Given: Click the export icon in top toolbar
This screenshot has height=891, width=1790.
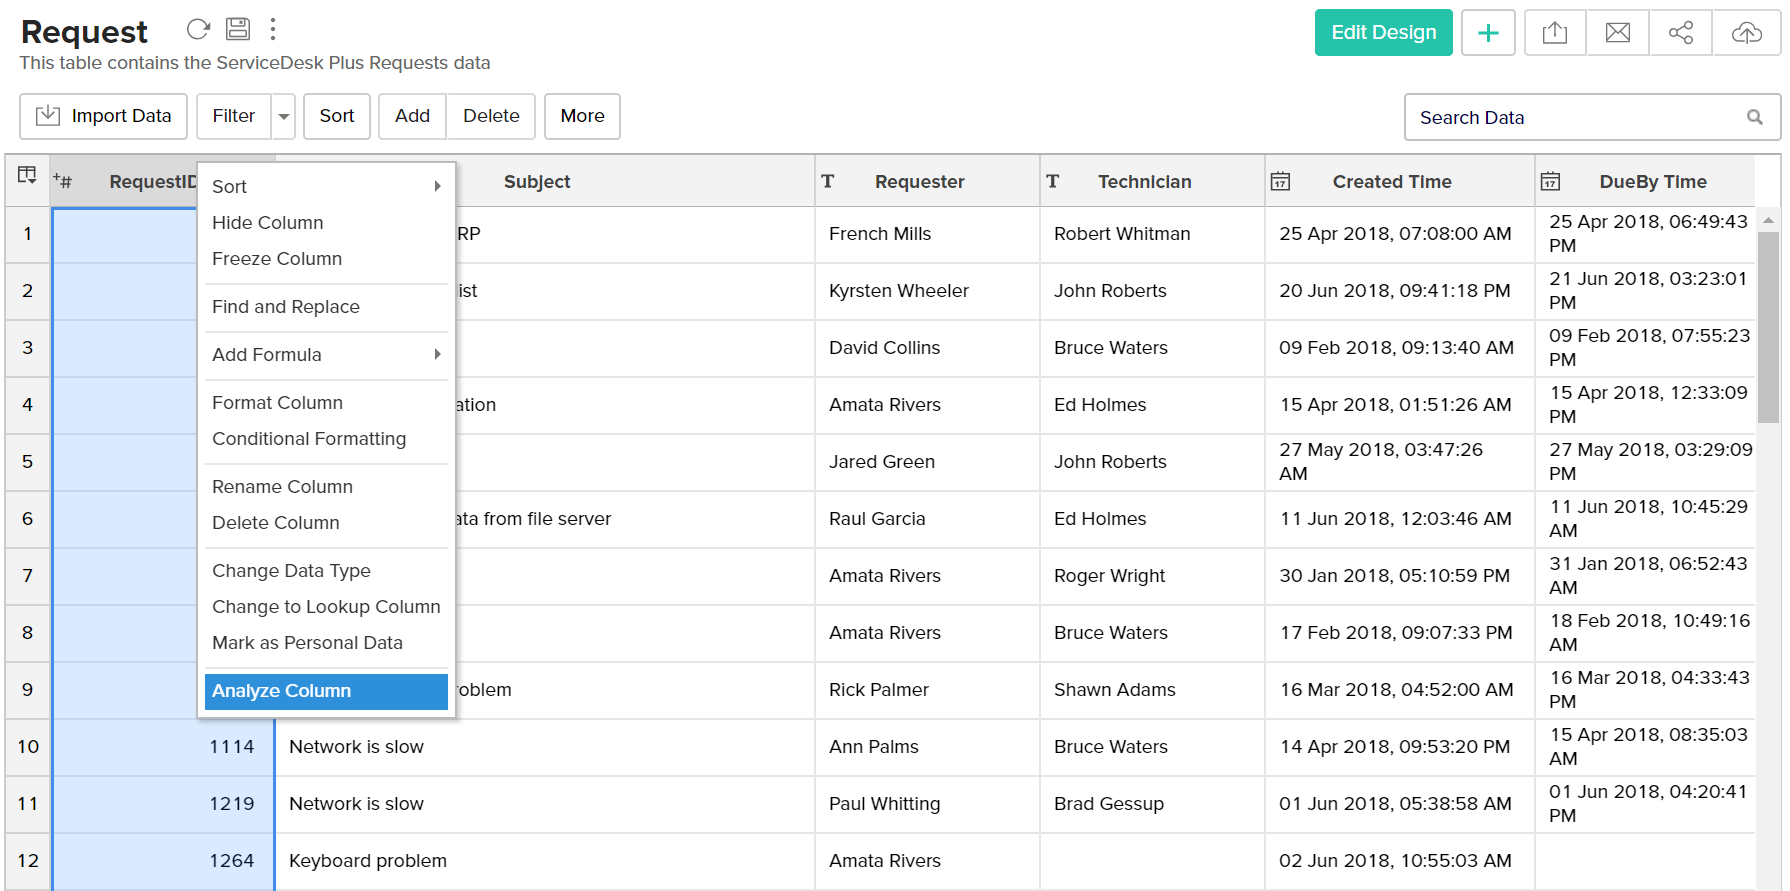Looking at the screenshot, I should click(1555, 33).
